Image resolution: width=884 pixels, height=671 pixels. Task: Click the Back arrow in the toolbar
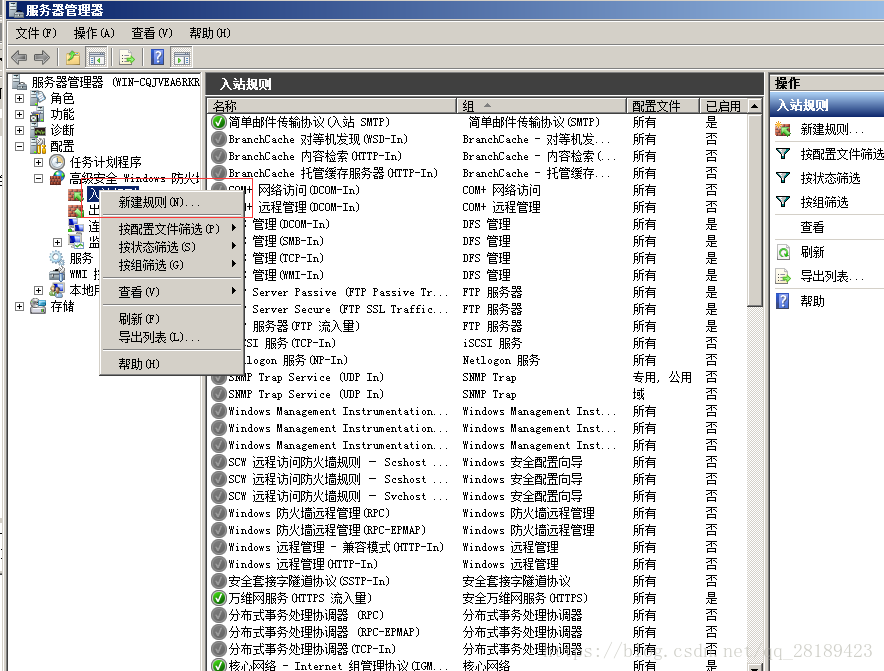tap(19, 57)
